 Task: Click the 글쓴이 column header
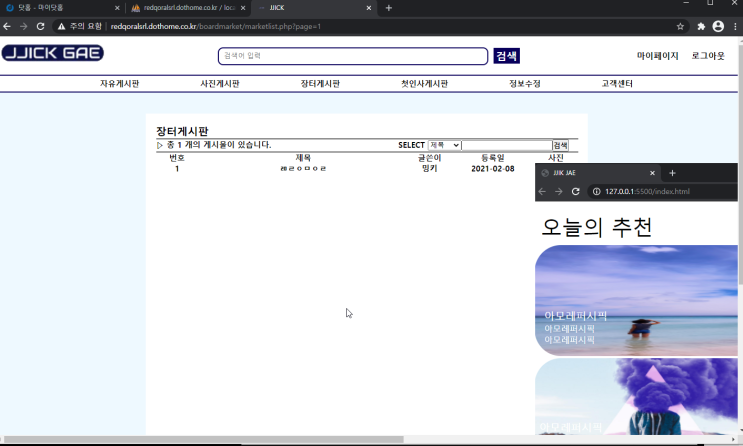[429, 158]
